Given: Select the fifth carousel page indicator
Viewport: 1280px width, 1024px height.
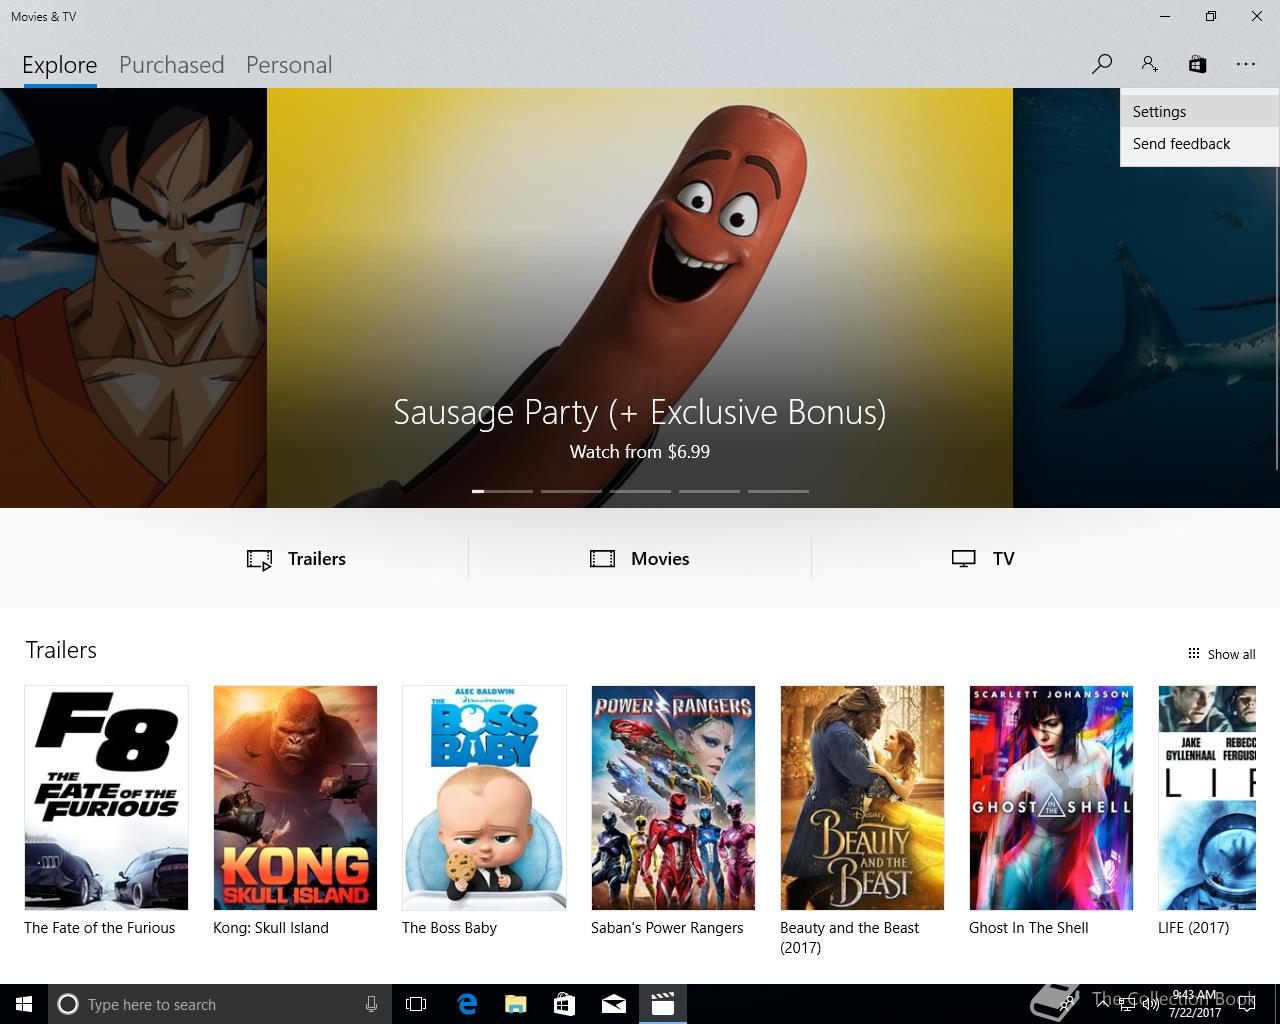Looking at the screenshot, I should [778, 491].
